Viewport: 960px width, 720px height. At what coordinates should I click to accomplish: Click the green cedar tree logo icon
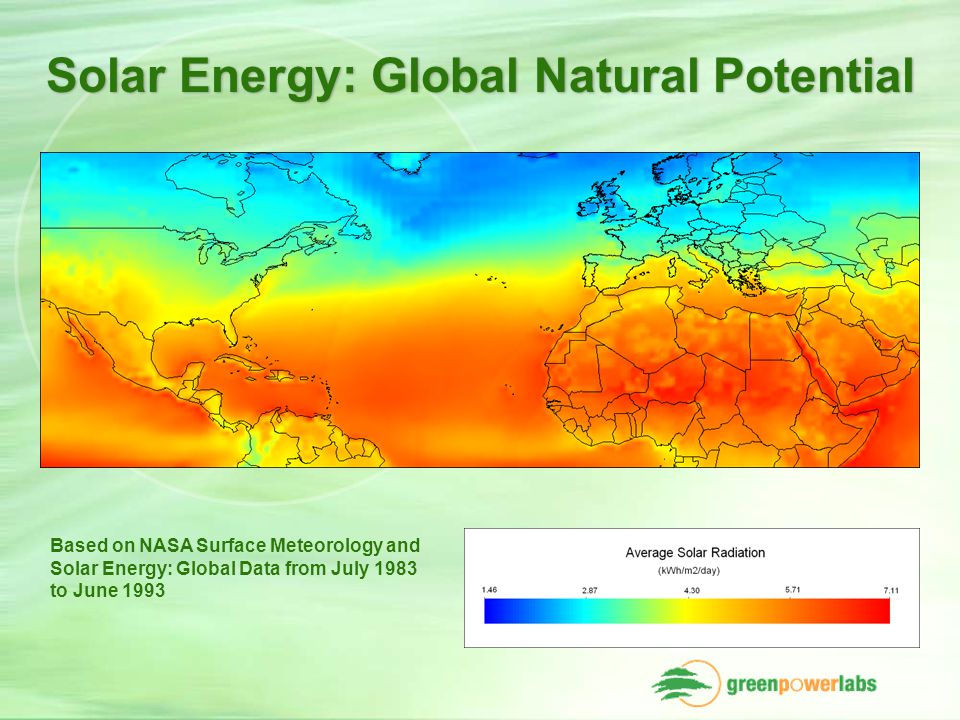pos(686,683)
